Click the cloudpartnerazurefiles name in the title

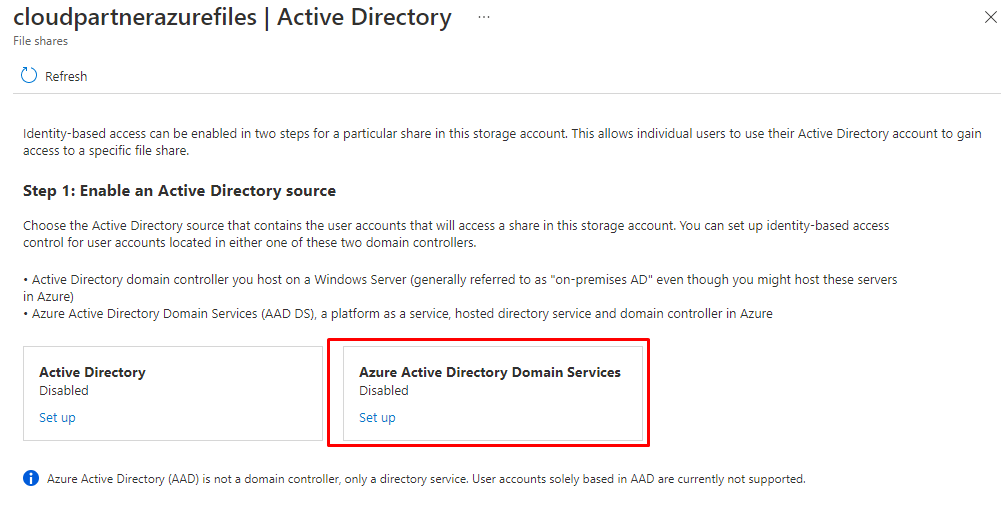pyautogui.click(x=133, y=18)
